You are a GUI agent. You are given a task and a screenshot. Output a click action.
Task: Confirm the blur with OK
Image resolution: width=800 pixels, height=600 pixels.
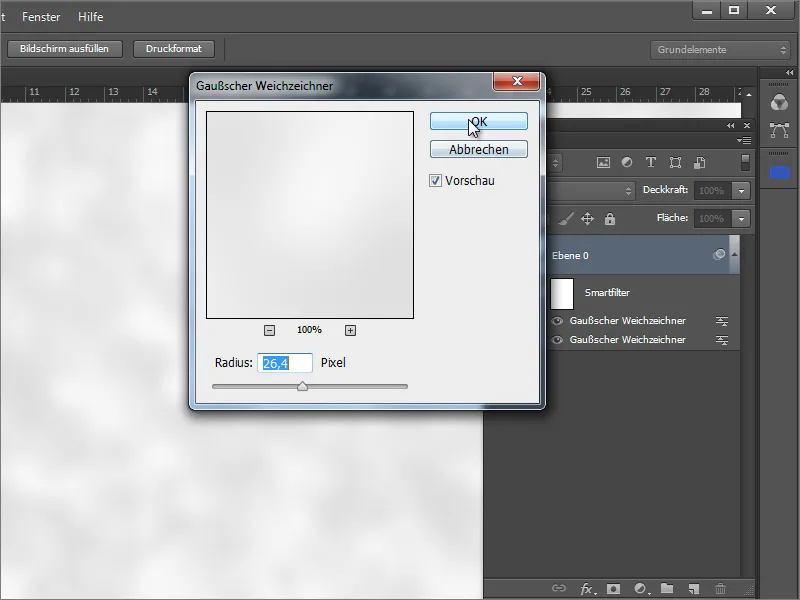[x=479, y=121]
